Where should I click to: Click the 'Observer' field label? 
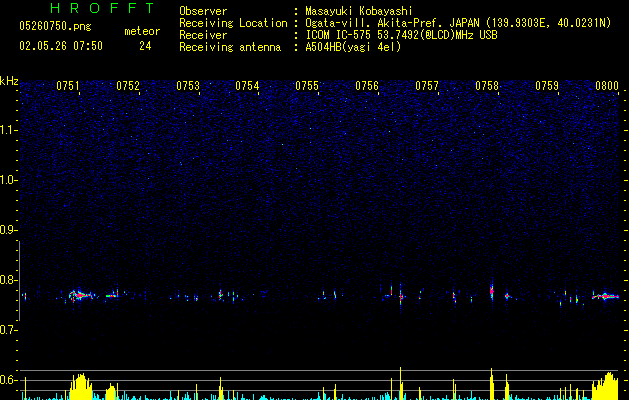coord(203,11)
